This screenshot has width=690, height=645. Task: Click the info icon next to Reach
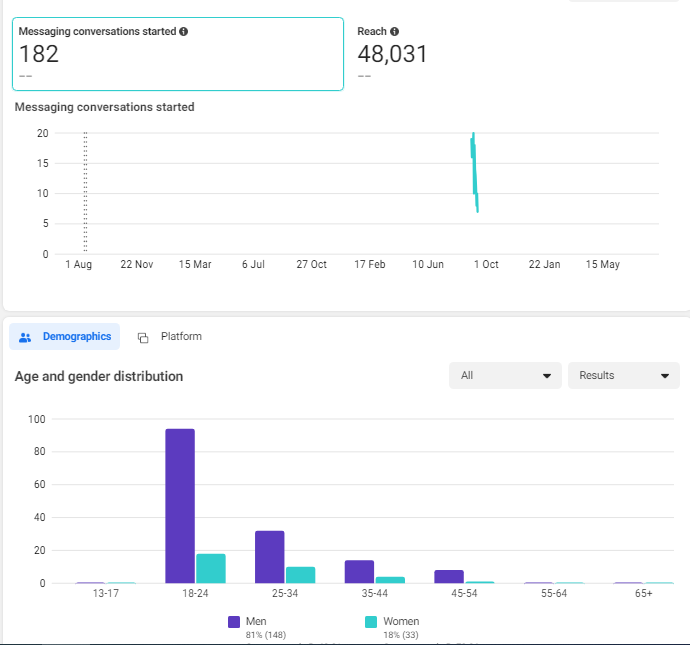(395, 32)
